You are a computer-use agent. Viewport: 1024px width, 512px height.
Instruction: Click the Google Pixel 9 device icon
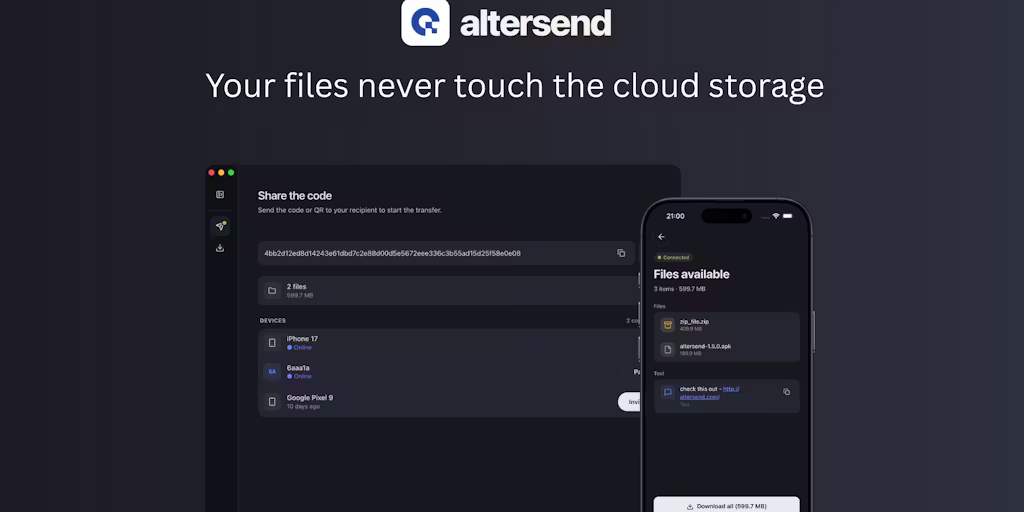[272, 402]
